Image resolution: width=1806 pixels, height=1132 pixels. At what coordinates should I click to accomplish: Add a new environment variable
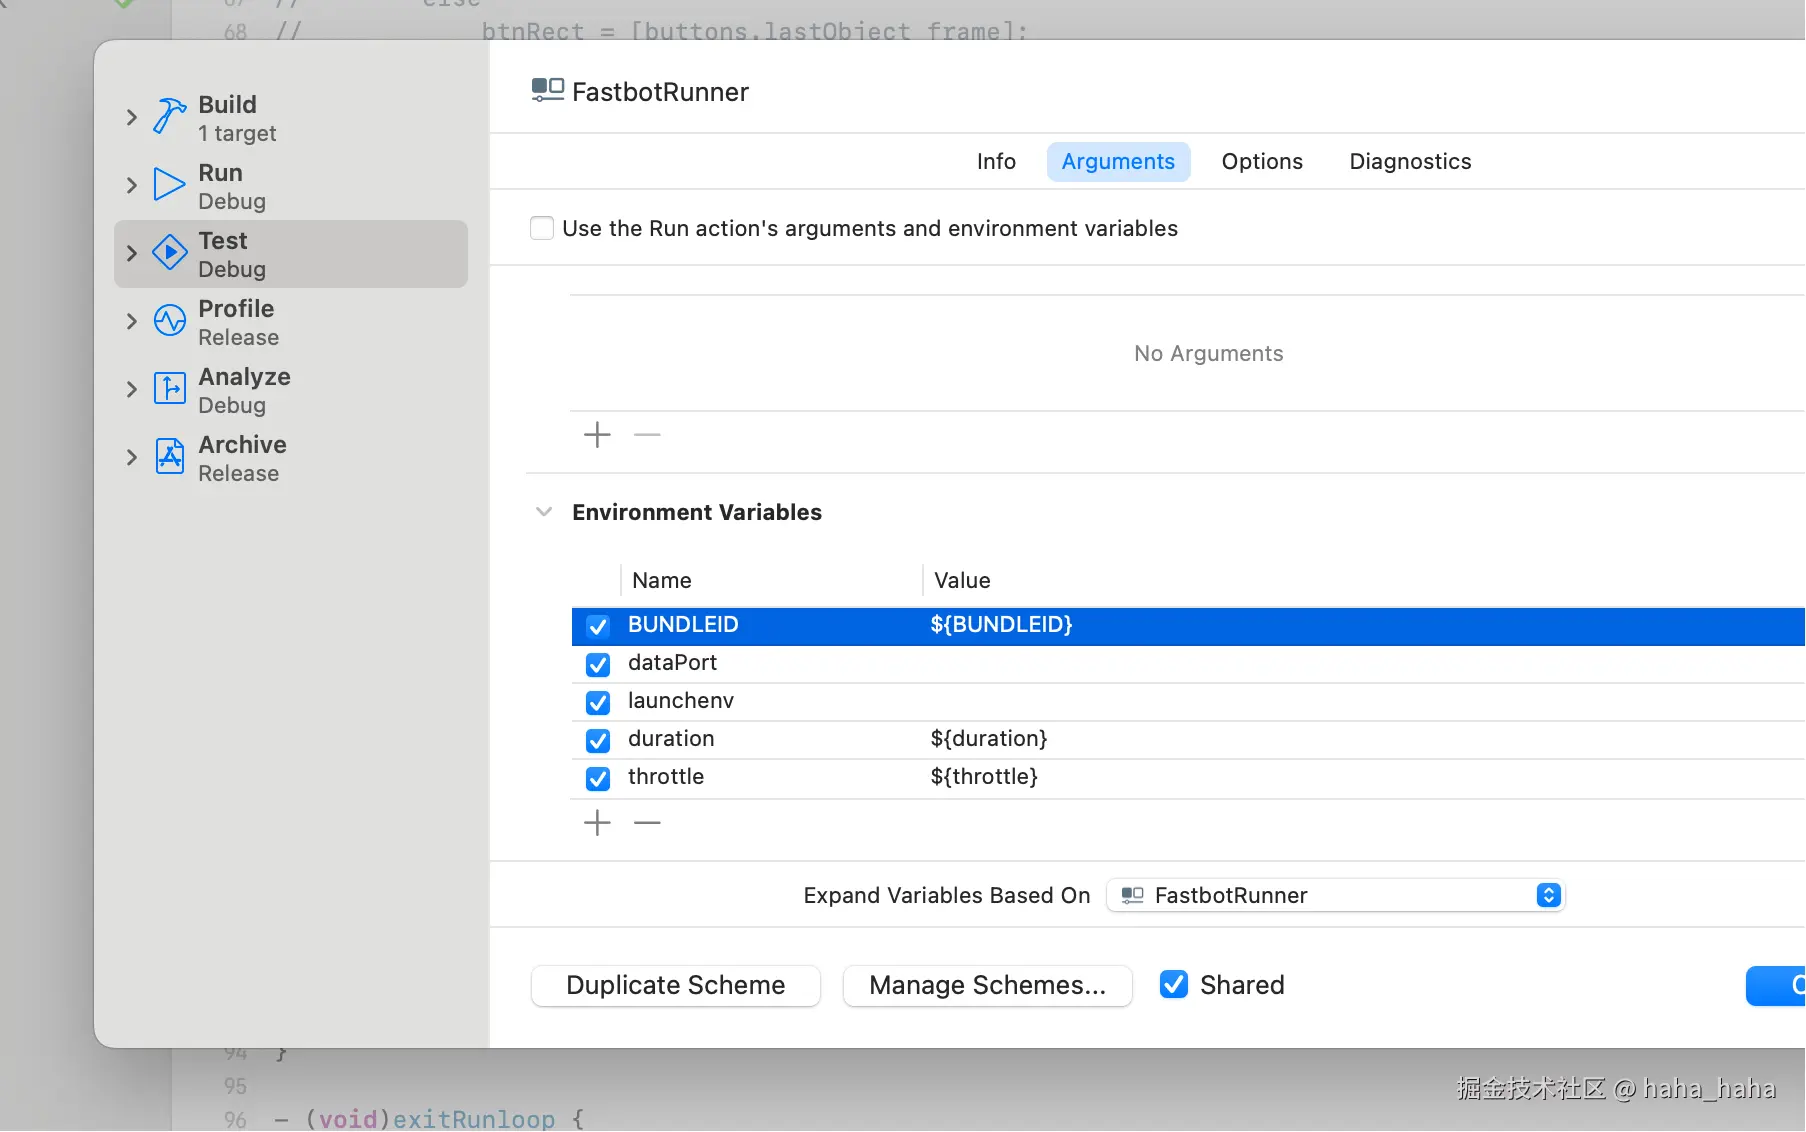coord(597,823)
